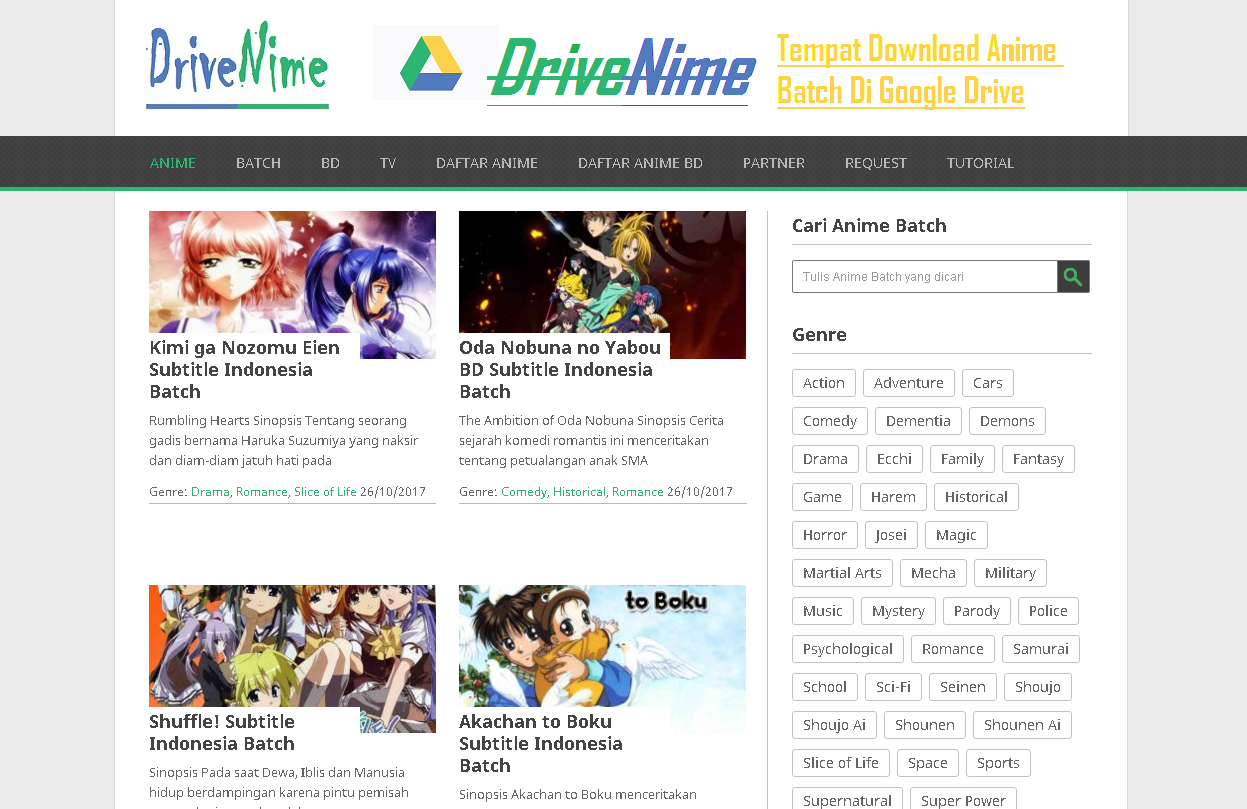Pick the Samurai genre tag
This screenshot has height=809, width=1247.
pos(1041,649)
